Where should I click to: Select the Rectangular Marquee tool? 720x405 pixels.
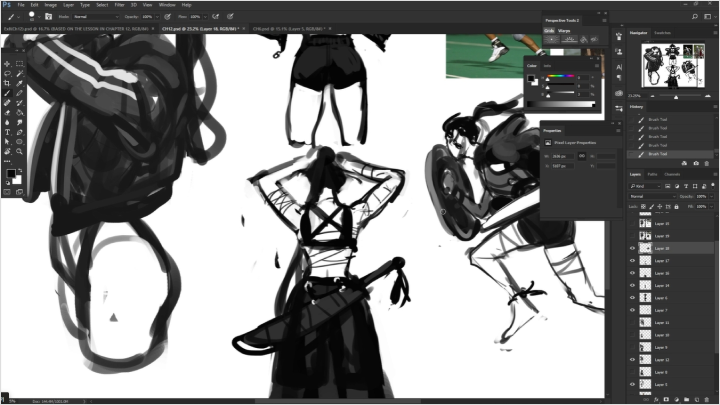19,64
